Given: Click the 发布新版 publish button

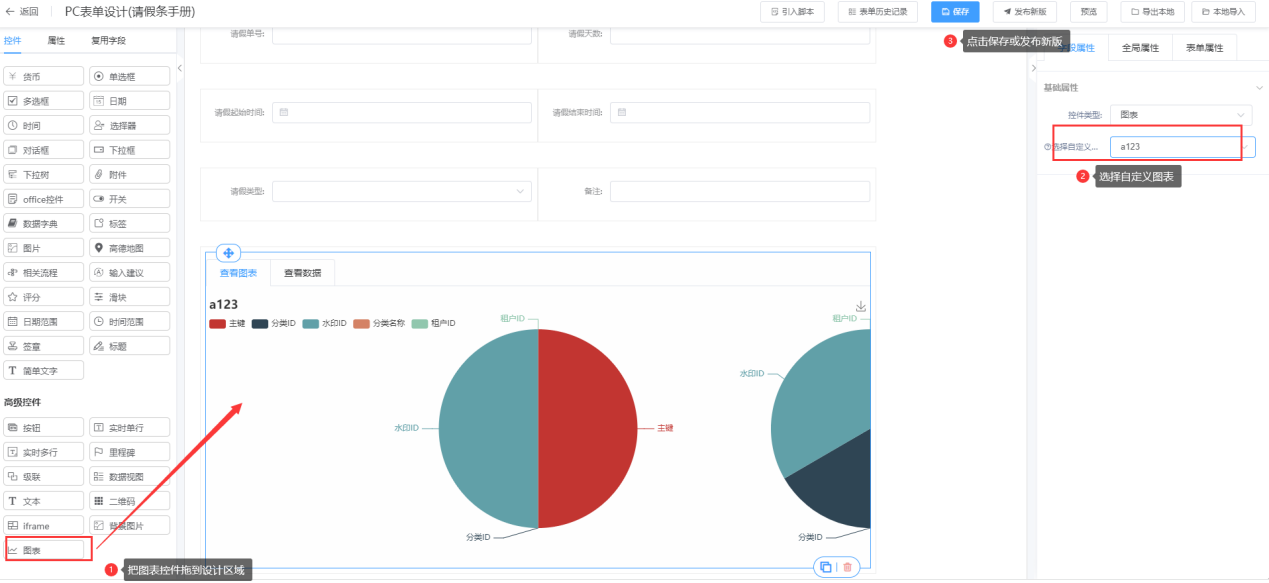Looking at the screenshot, I should click(1027, 12).
